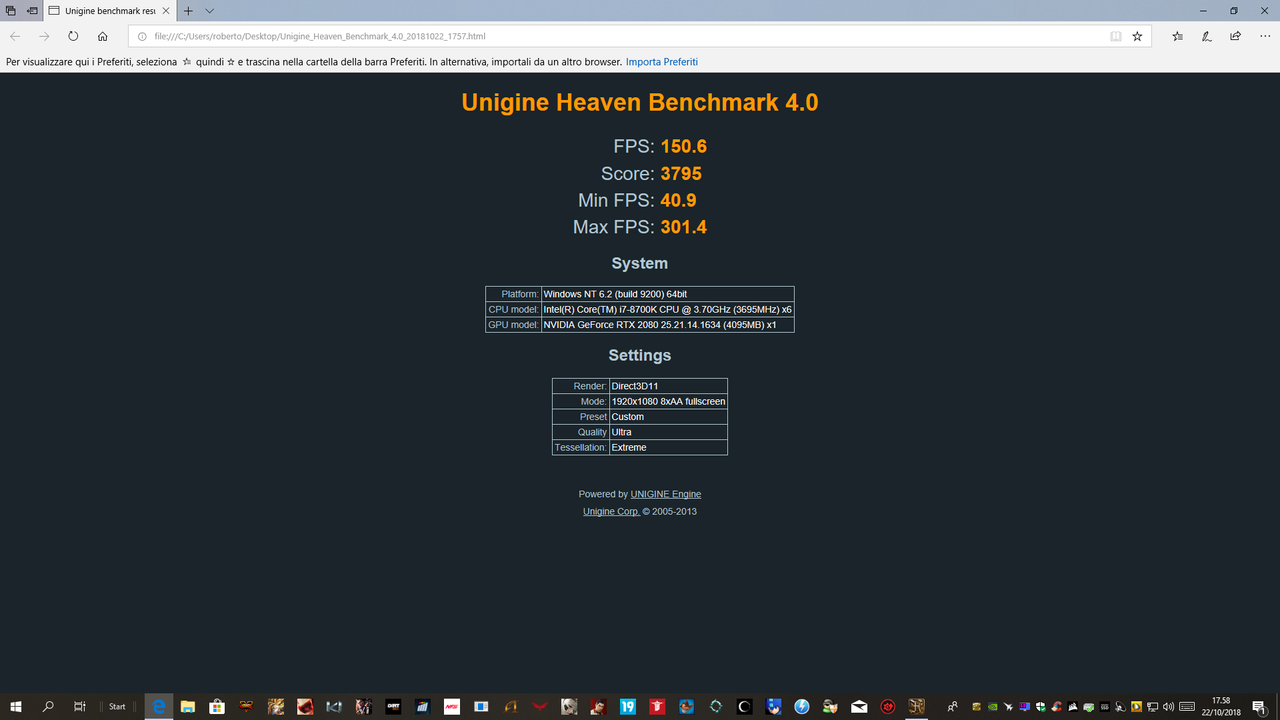This screenshot has height=720, width=1280.
Task: Open the Mail envelope taskbar icon
Action: (859, 706)
